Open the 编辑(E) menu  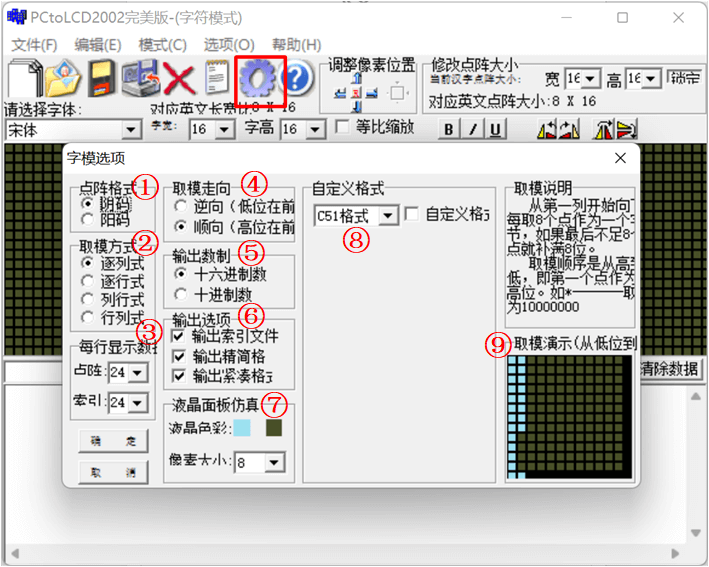(98, 45)
